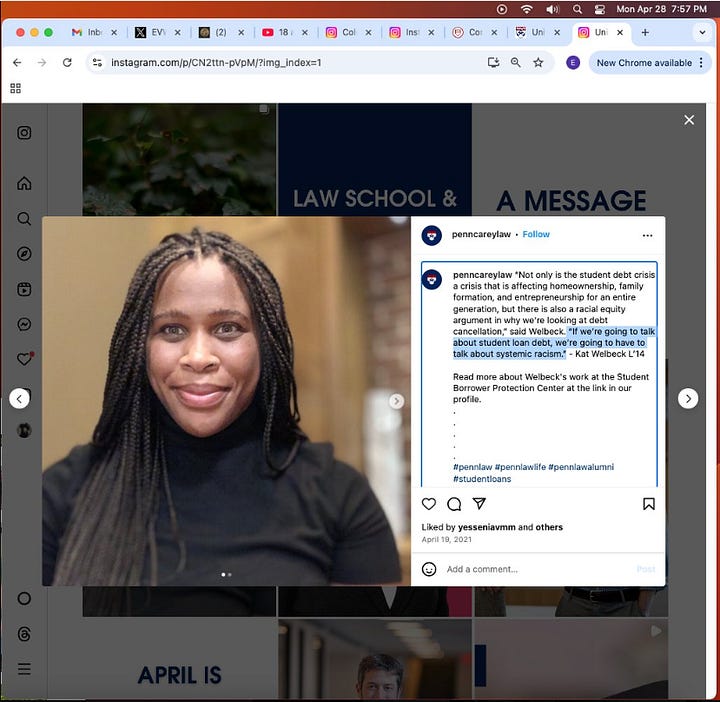Screen dimensions: 720x702
Task: Open penncareylaw profile from header username
Action: (481, 234)
